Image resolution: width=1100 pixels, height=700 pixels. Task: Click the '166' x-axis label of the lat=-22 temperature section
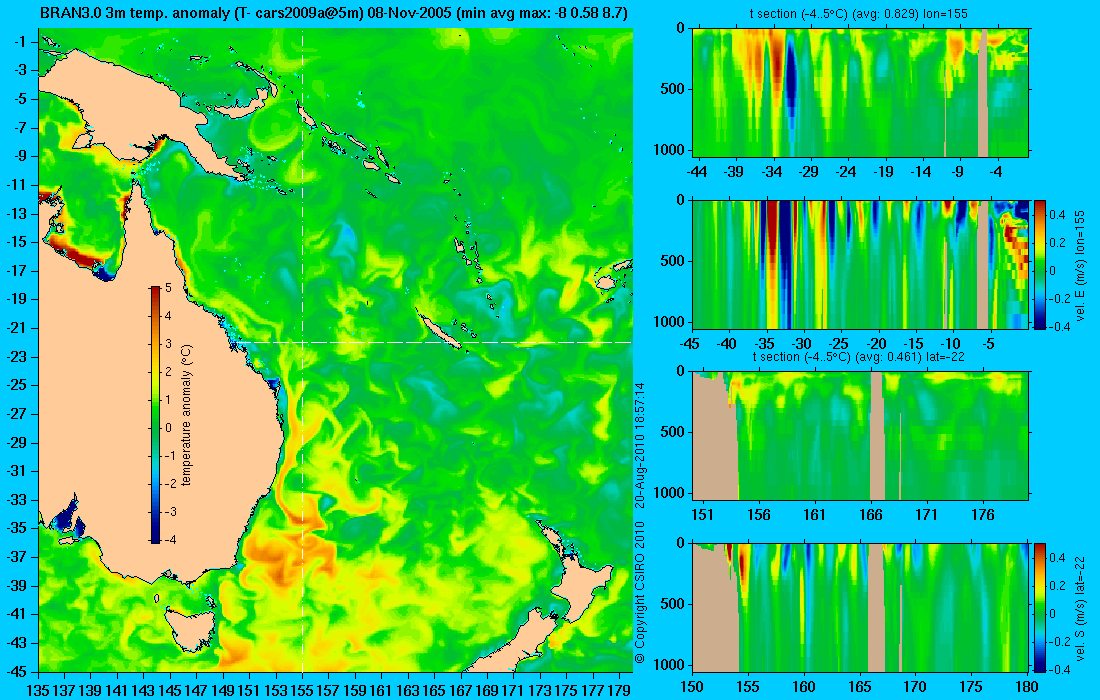point(871,515)
